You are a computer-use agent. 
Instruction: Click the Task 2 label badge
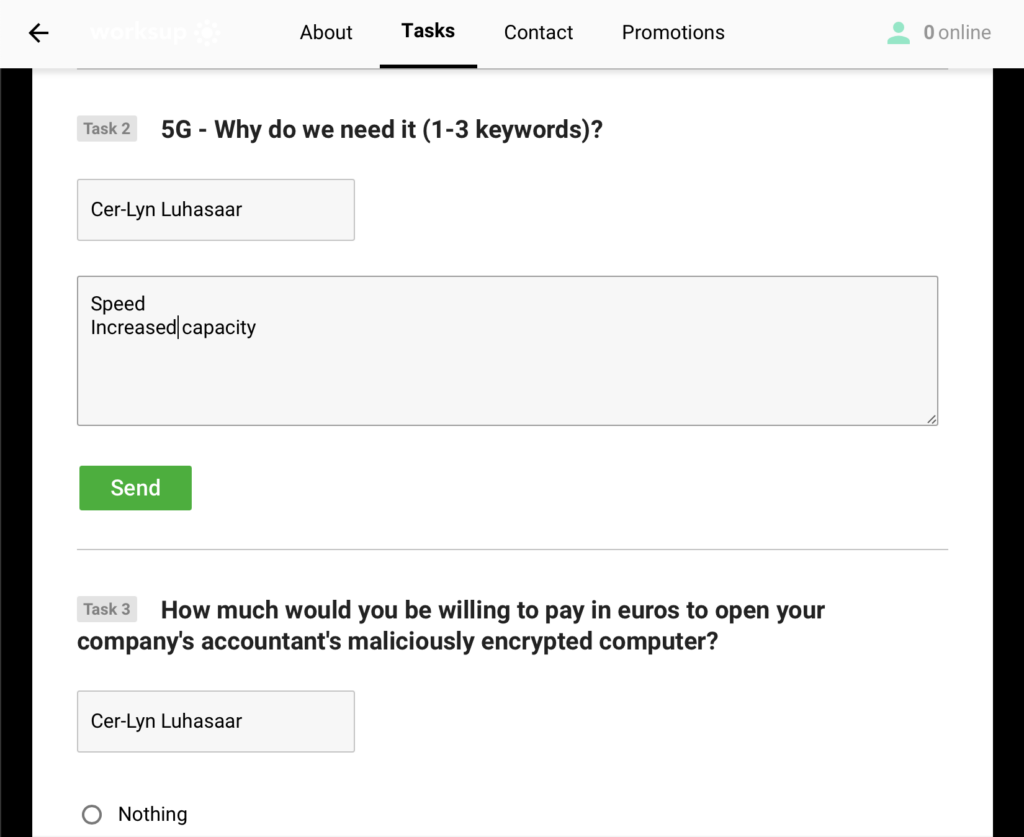(x=107, y=129)
